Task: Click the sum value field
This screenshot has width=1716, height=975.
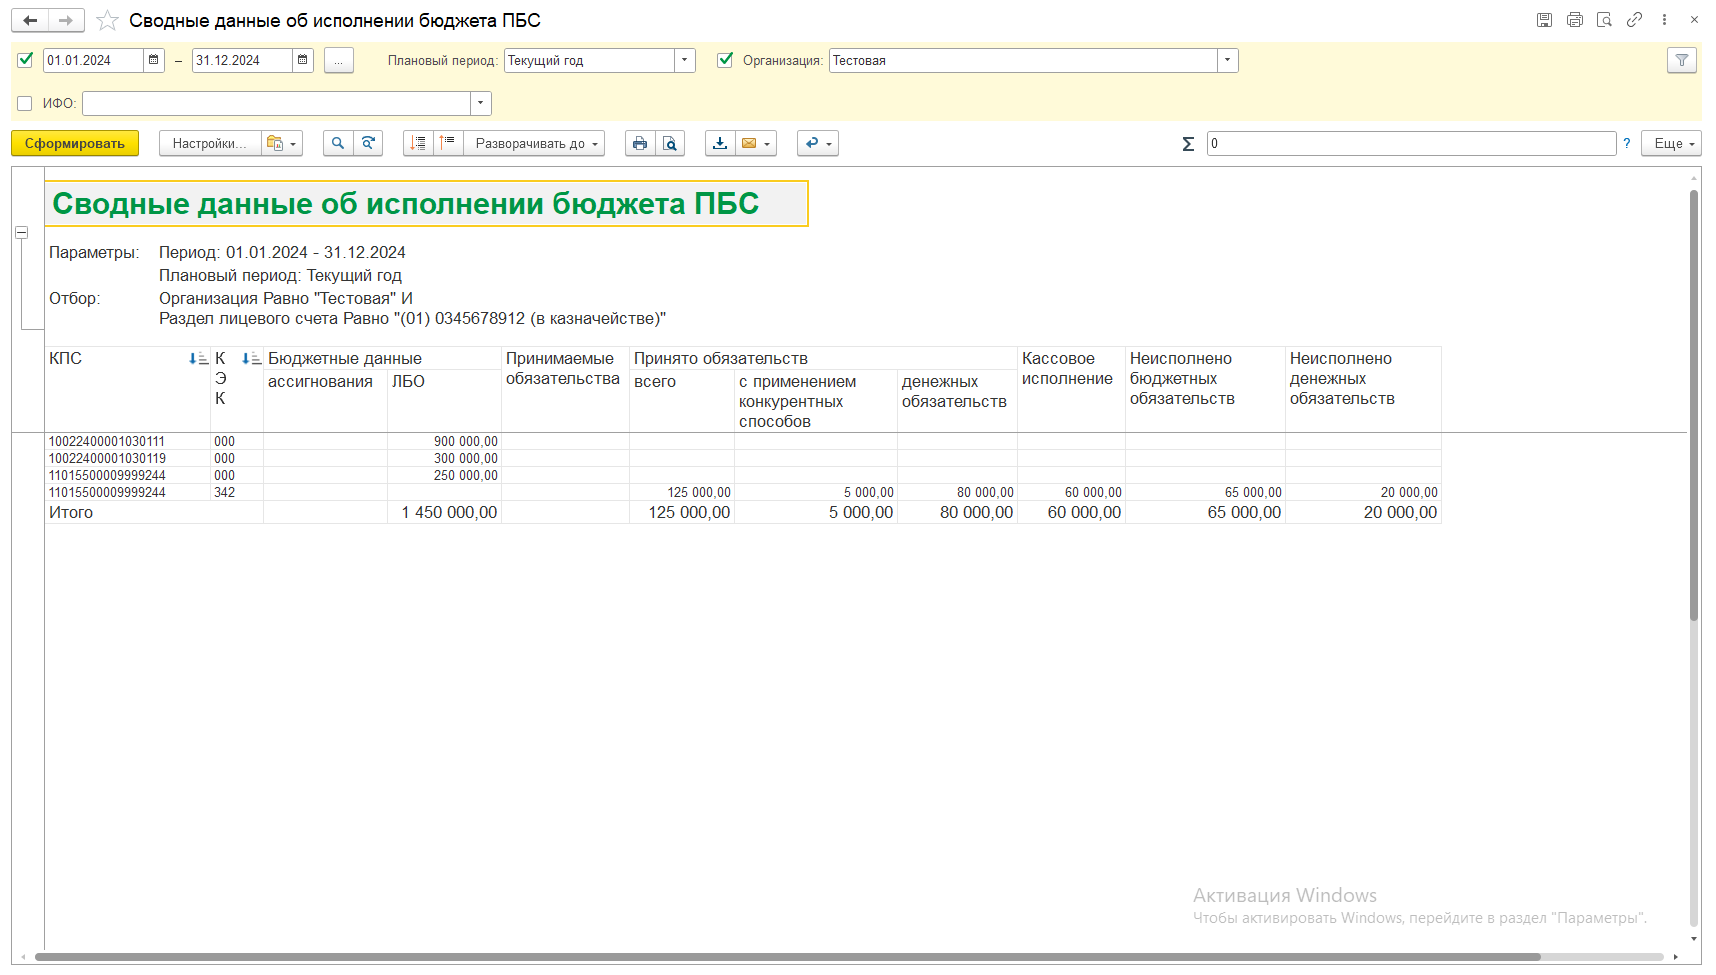Action: (x=1411, y=143)
